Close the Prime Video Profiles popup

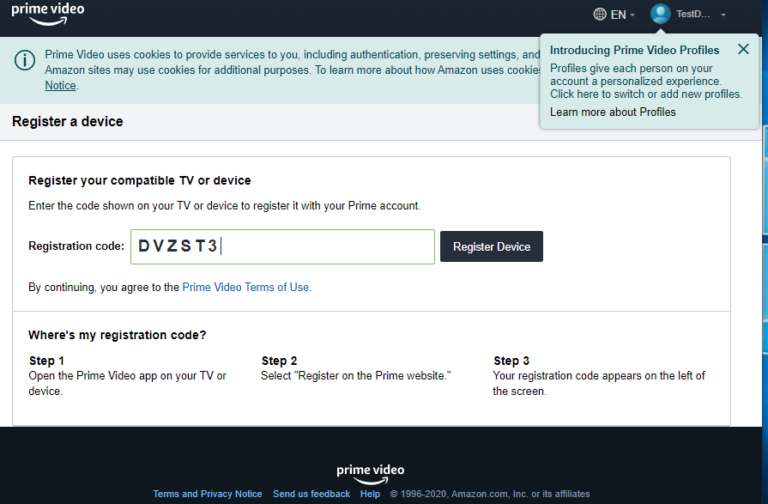(743, 49)
